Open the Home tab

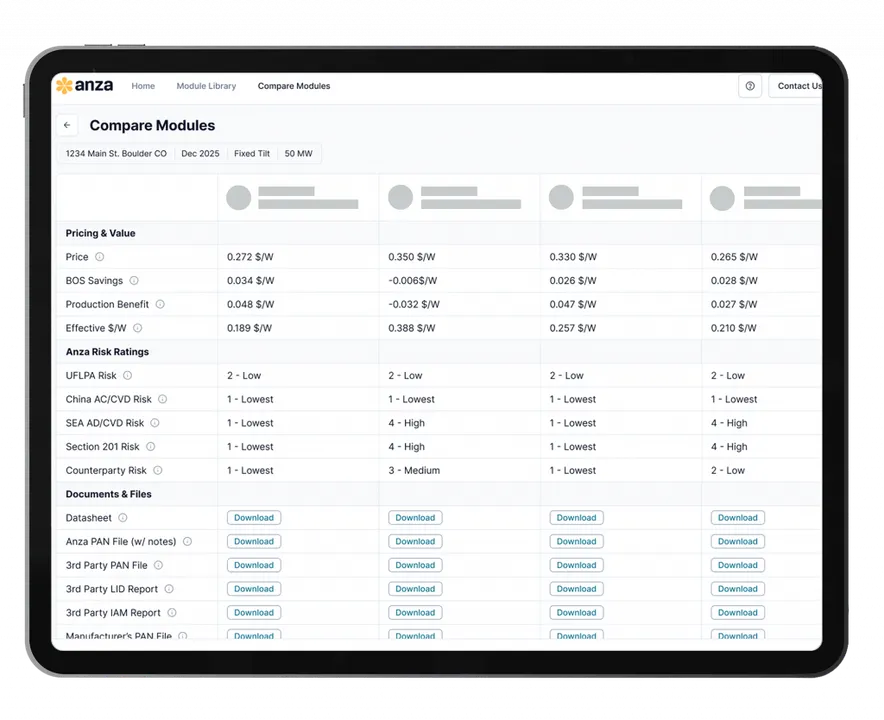(x=143, y=86)
